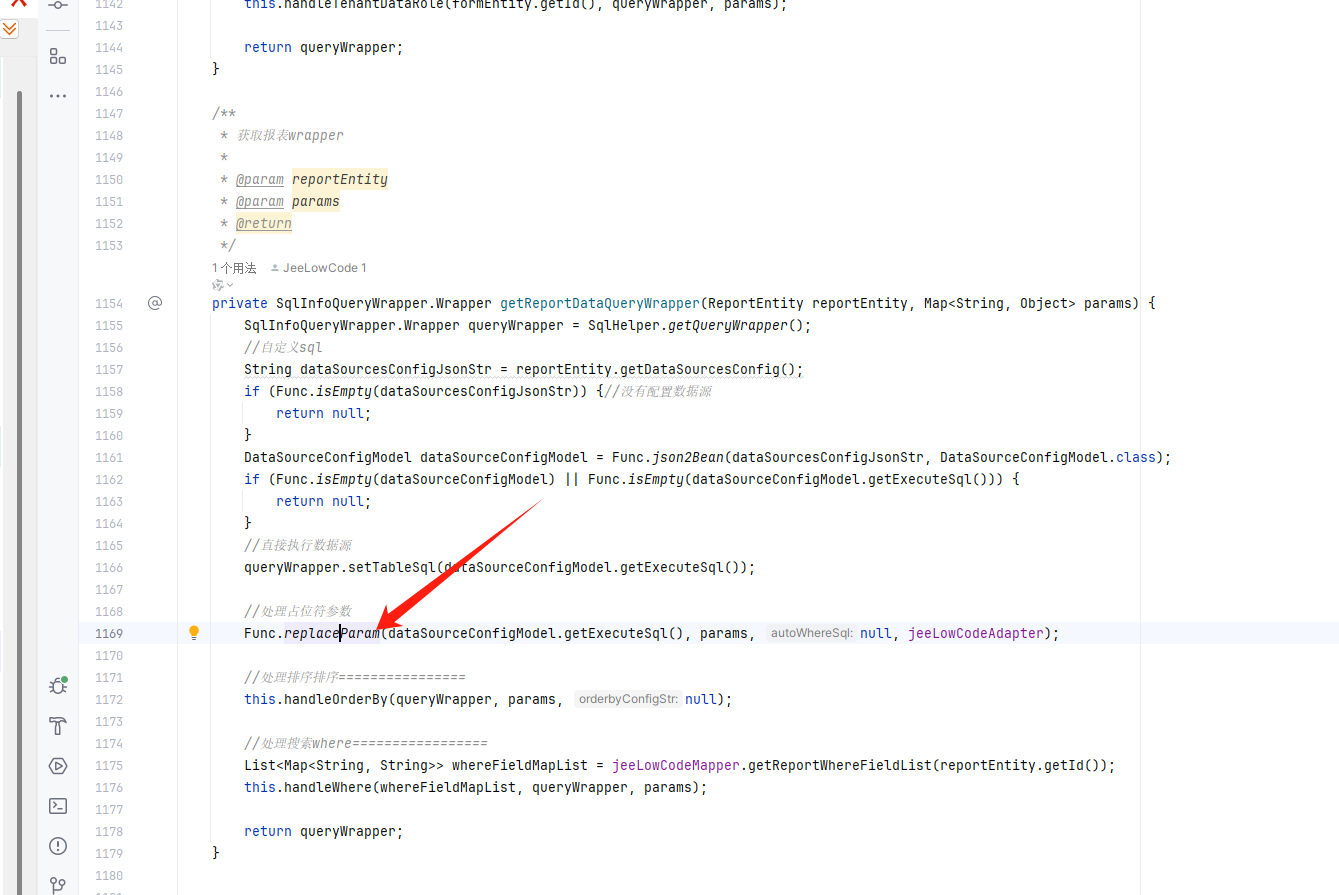Click the 'orderbyConfigStr:' parameter hint
This screenshot has height=895, width=1339.
pyautogui.click(x=629, y=699)
